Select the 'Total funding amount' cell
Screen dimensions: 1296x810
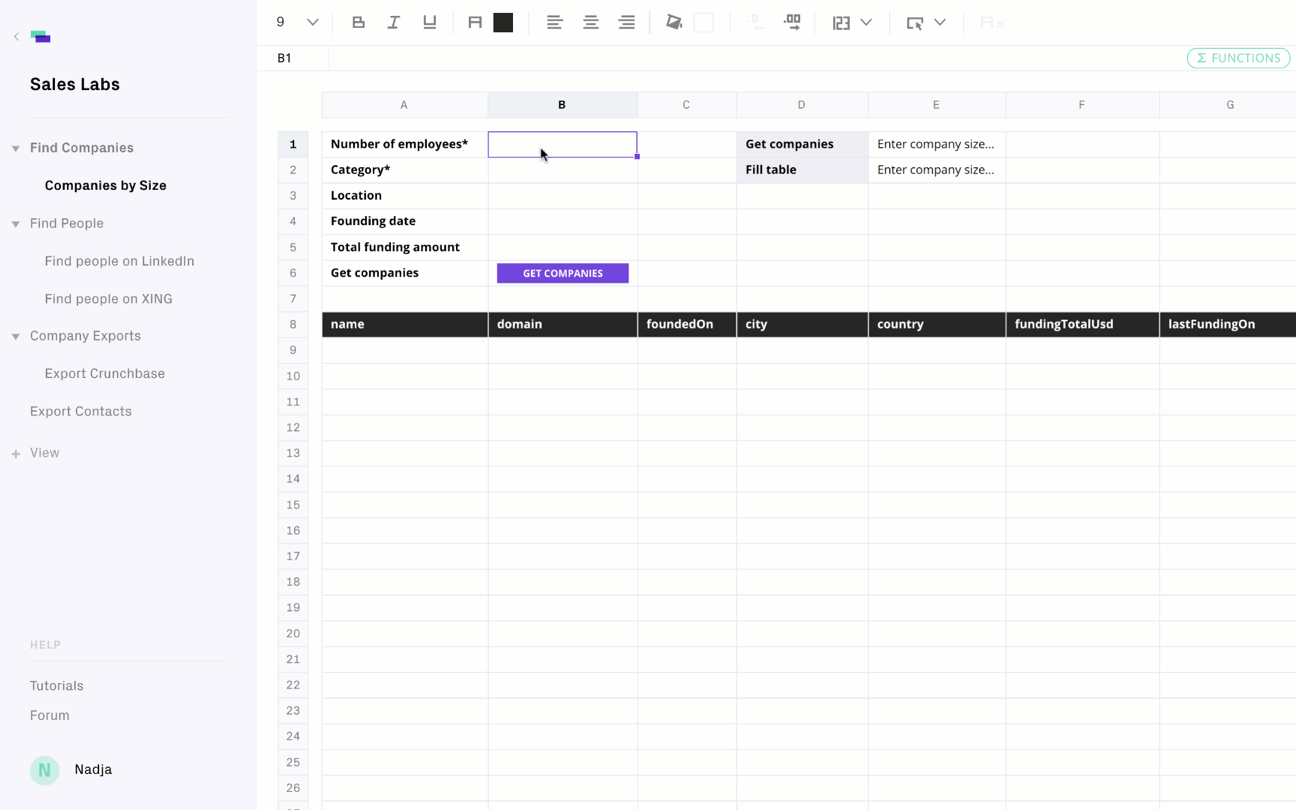pos(404,247)
